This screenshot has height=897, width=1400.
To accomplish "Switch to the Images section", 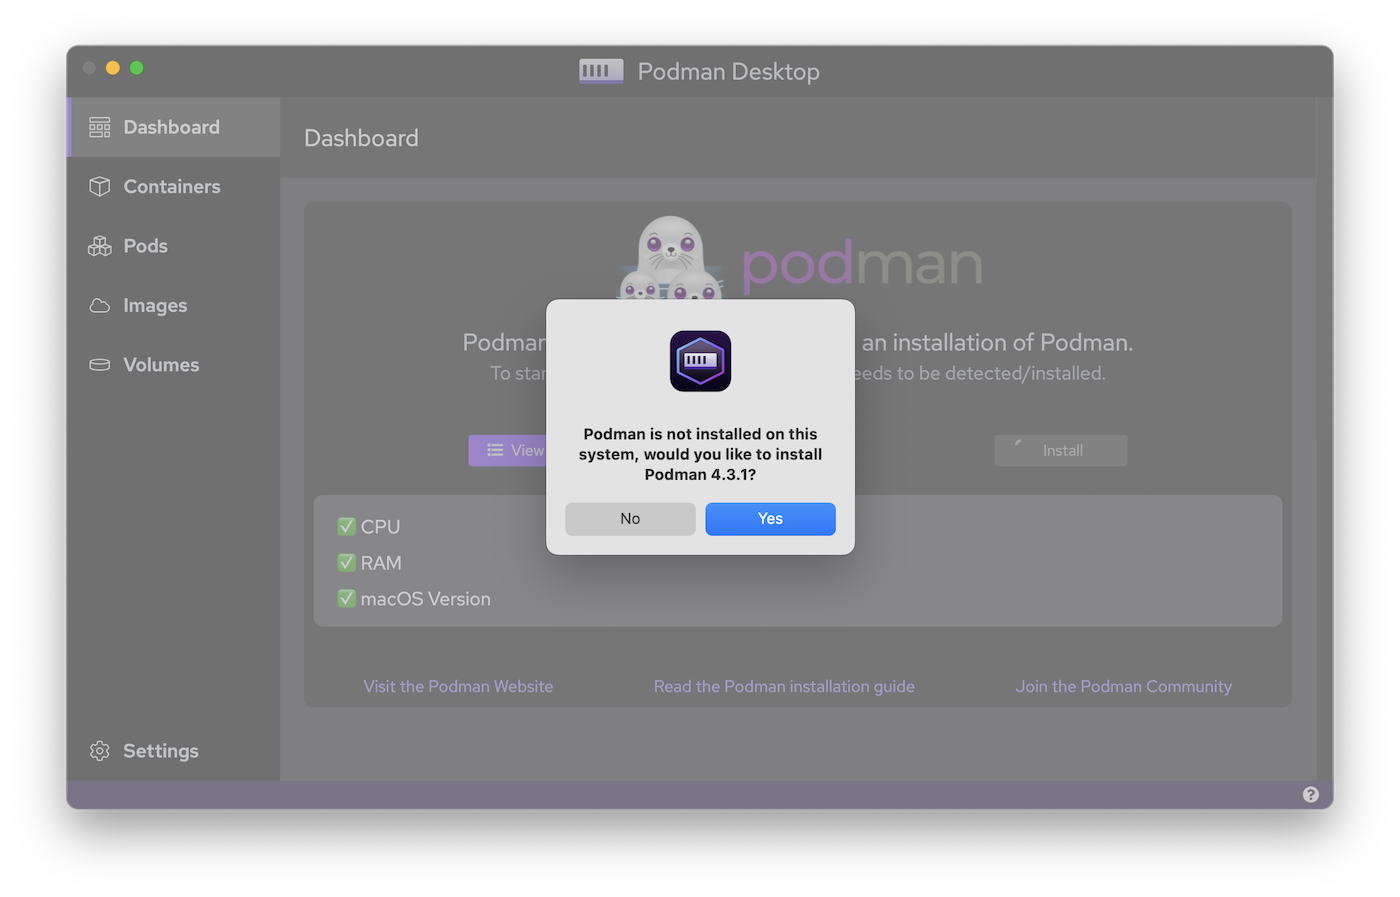I will [x=155, y=306].
